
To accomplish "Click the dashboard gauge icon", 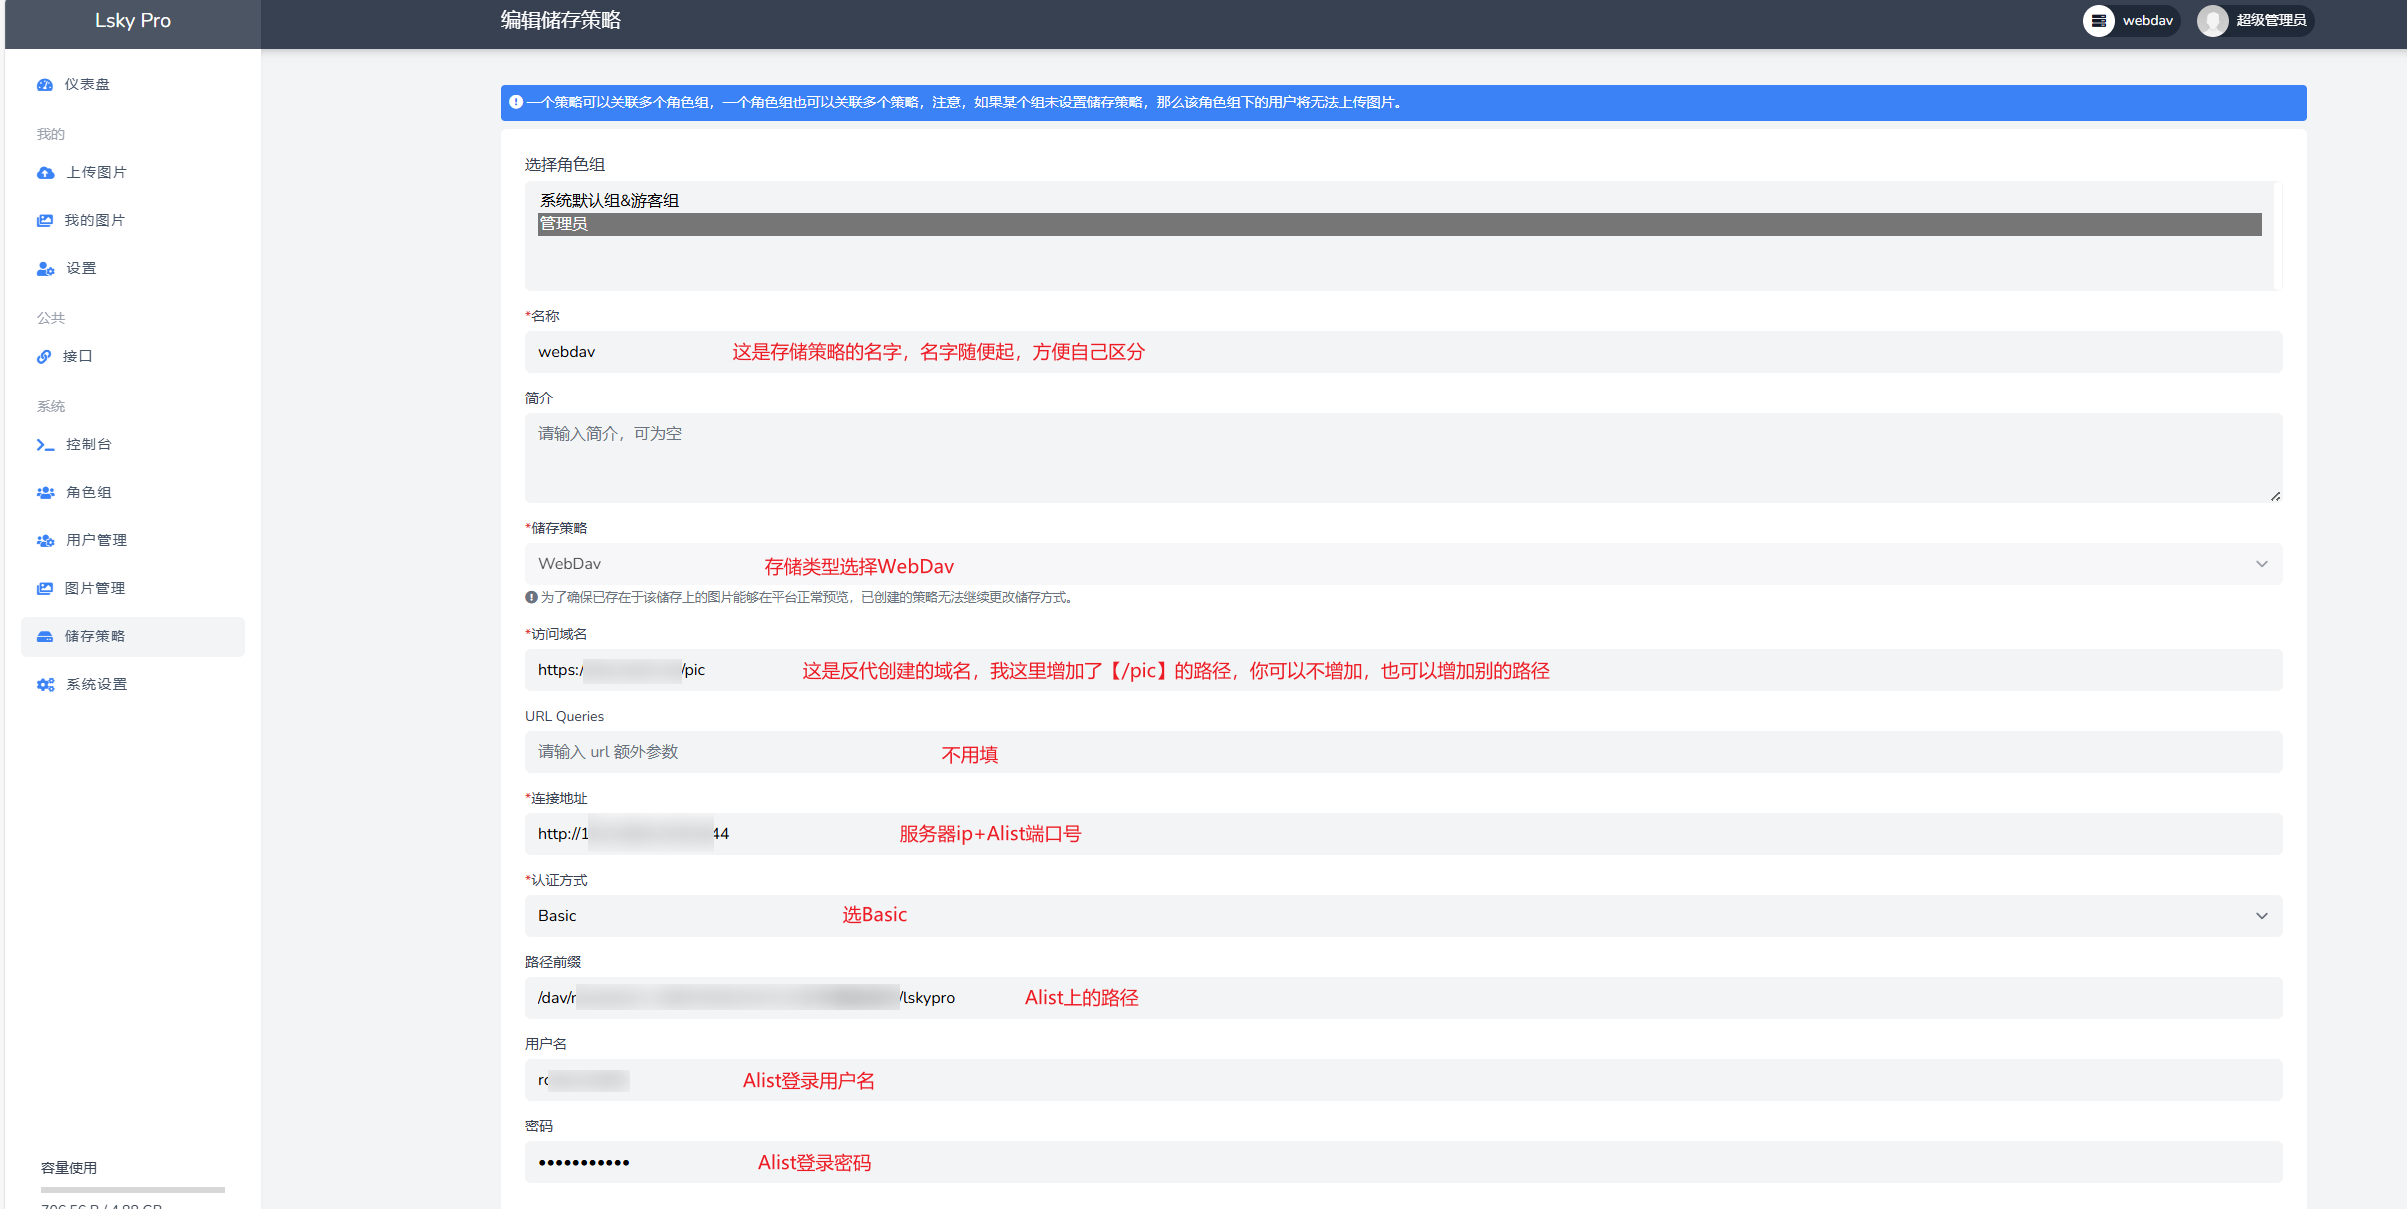I will coord(45,85).
